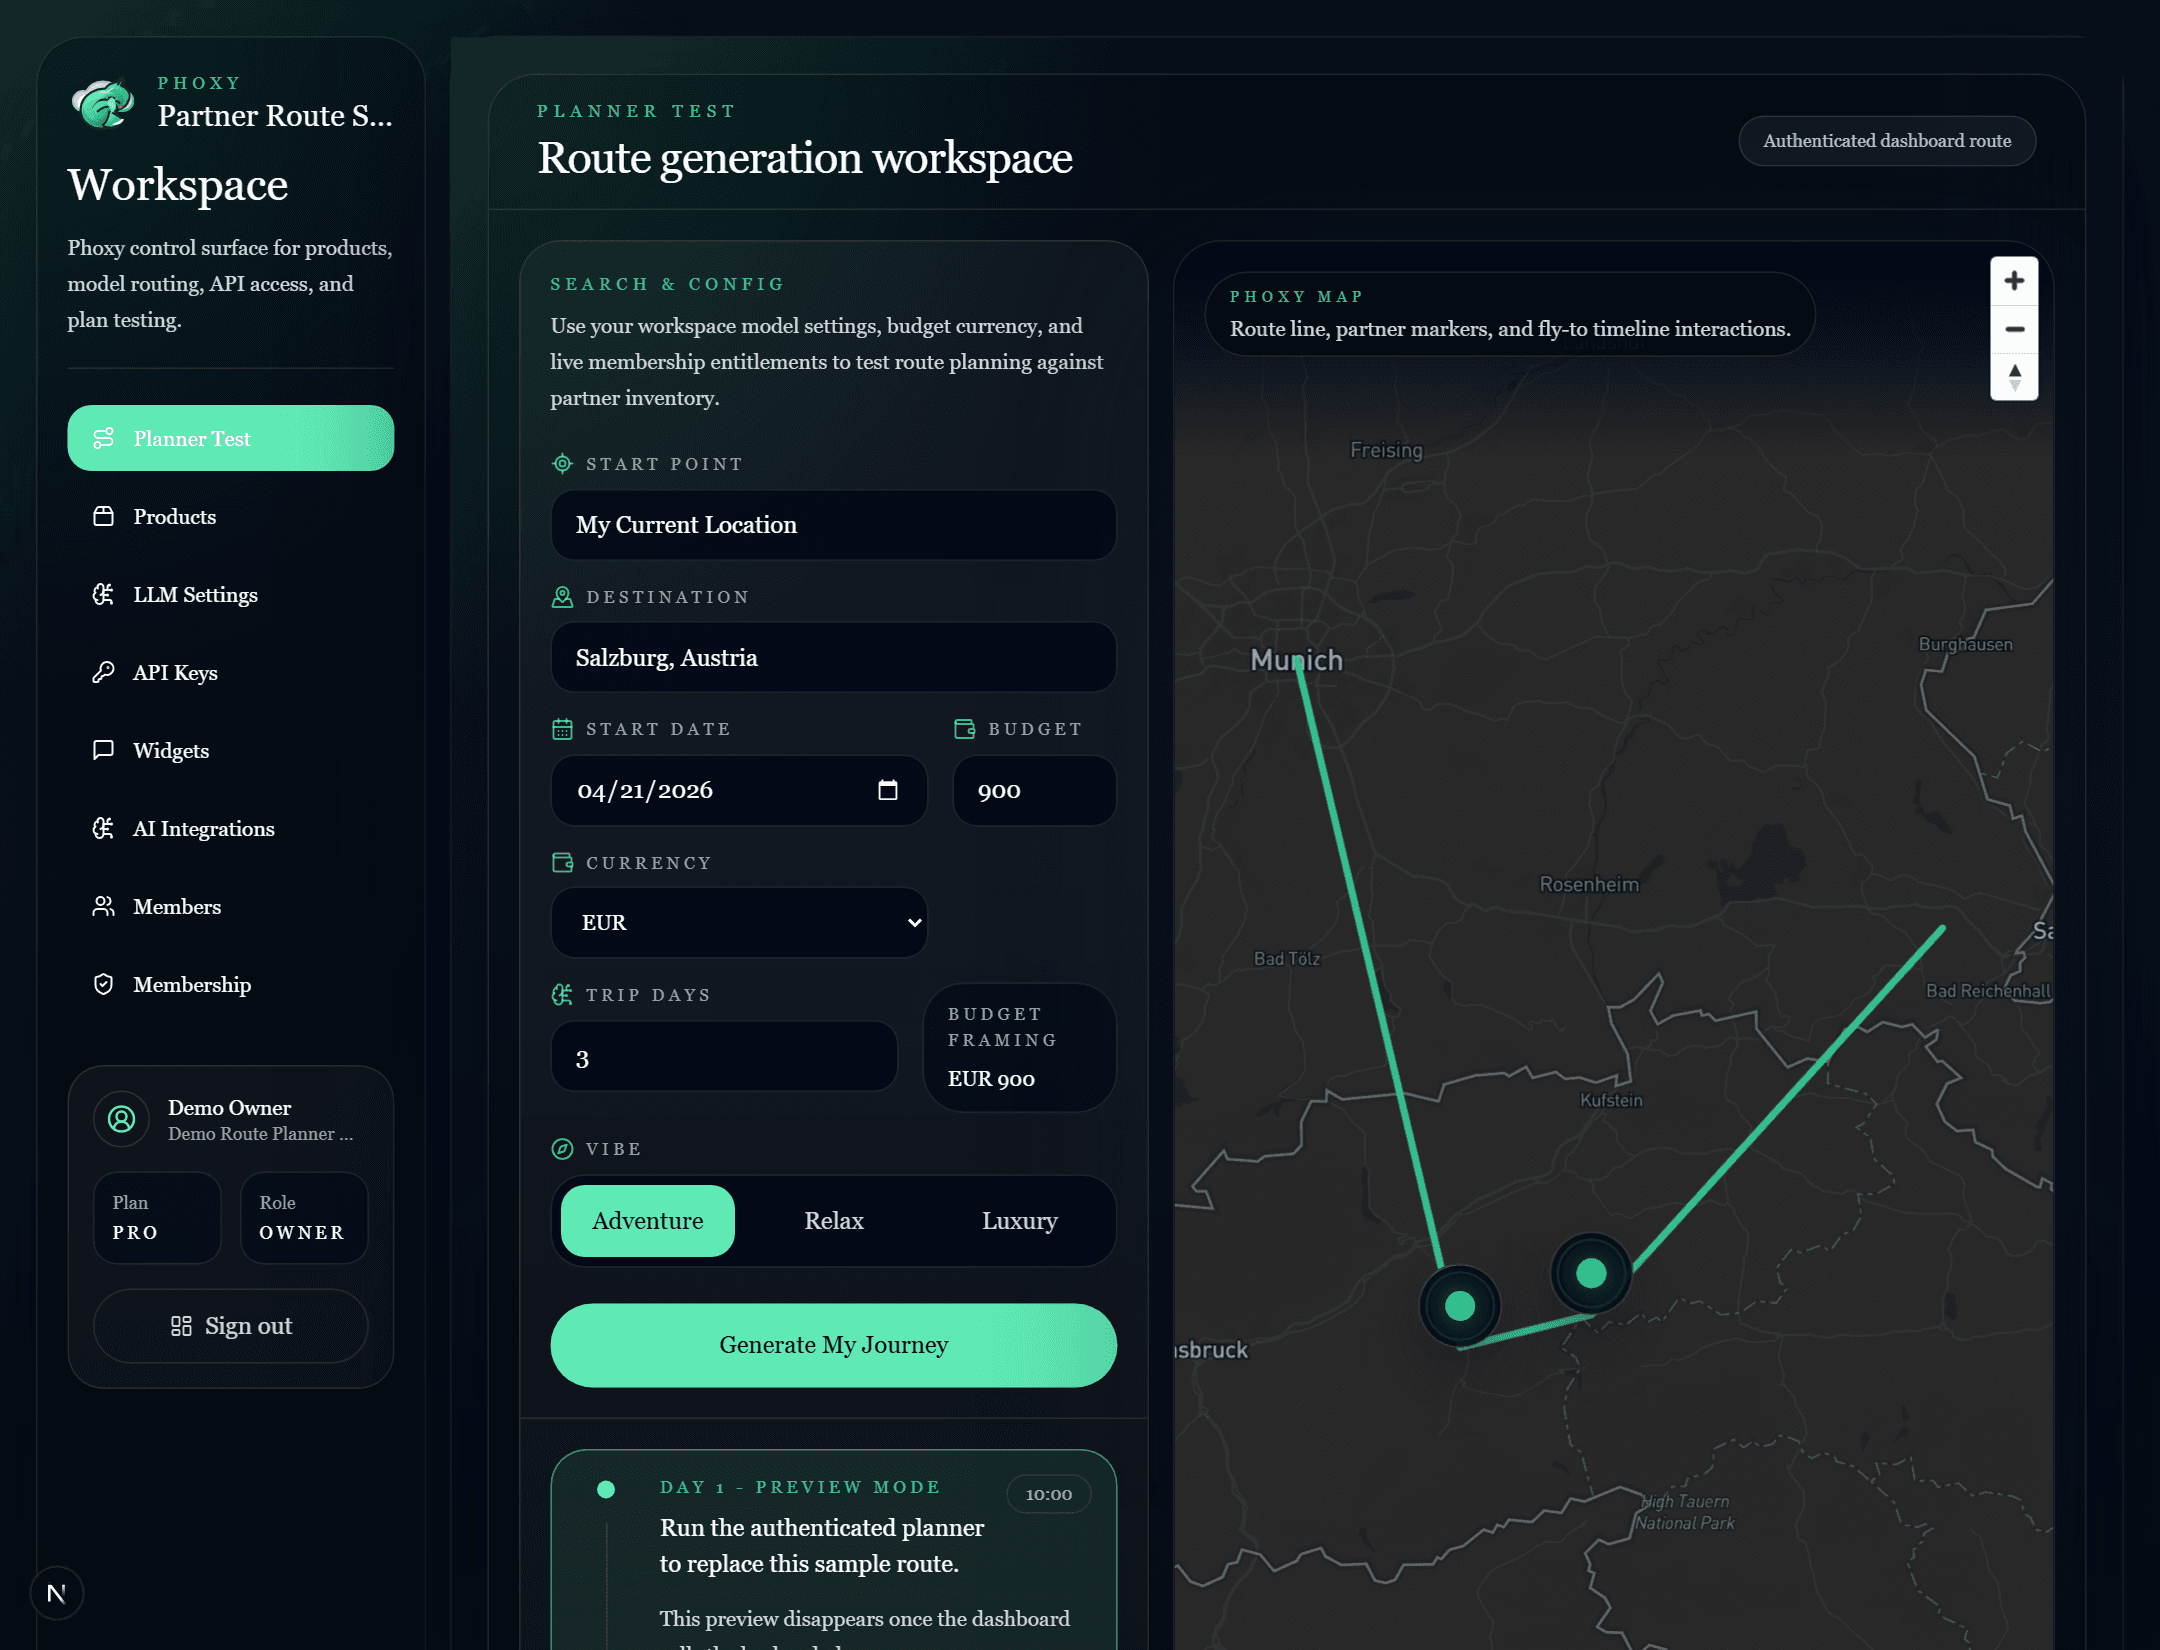Click Generate My Journey button
2160x1650 pixels.
[x=833, y=1345]
